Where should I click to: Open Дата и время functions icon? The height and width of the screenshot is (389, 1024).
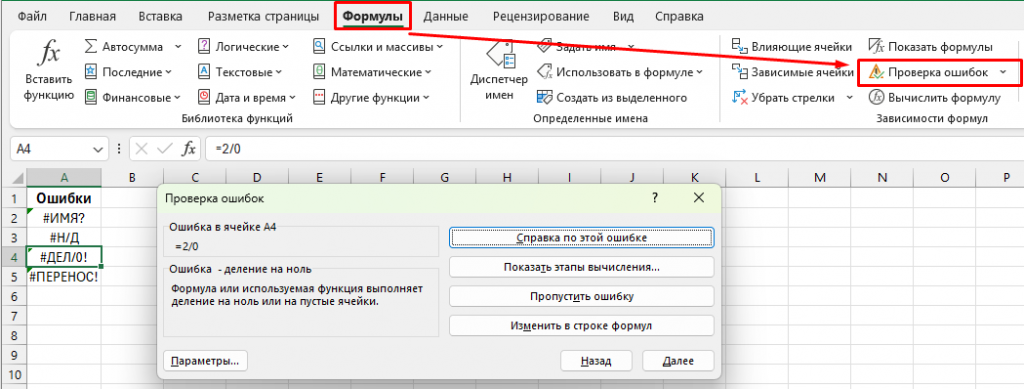204,97
